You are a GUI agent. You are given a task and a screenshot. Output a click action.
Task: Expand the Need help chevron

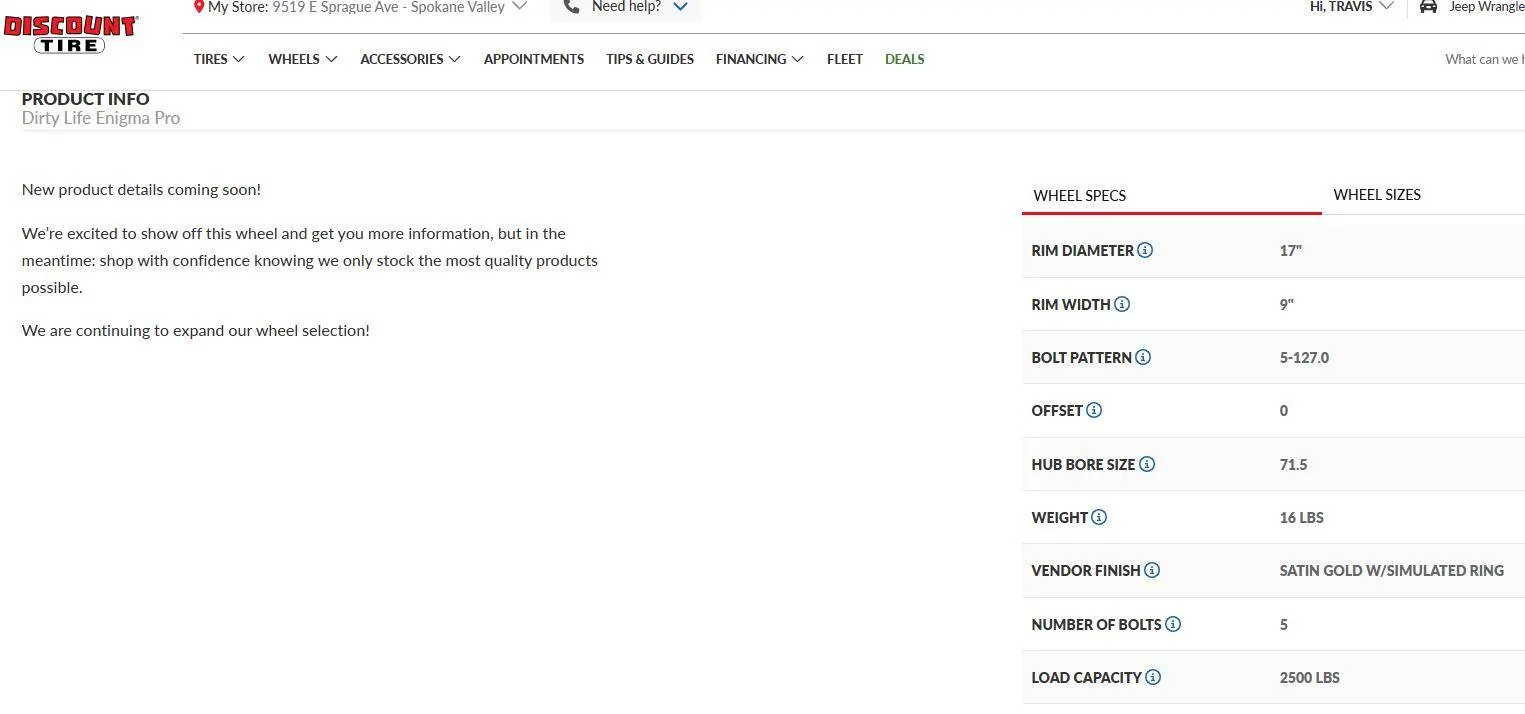(x=681, y=6)
